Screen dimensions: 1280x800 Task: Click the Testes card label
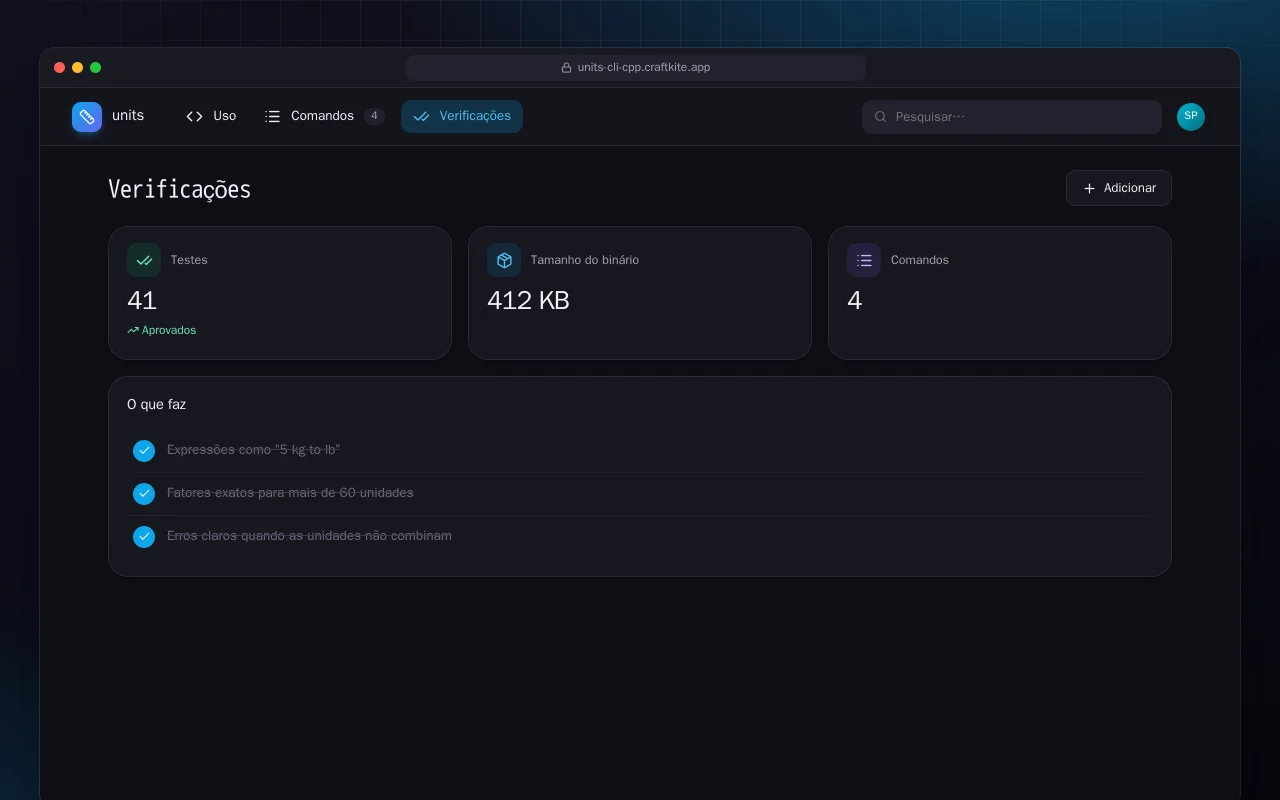tap(189, 260)
